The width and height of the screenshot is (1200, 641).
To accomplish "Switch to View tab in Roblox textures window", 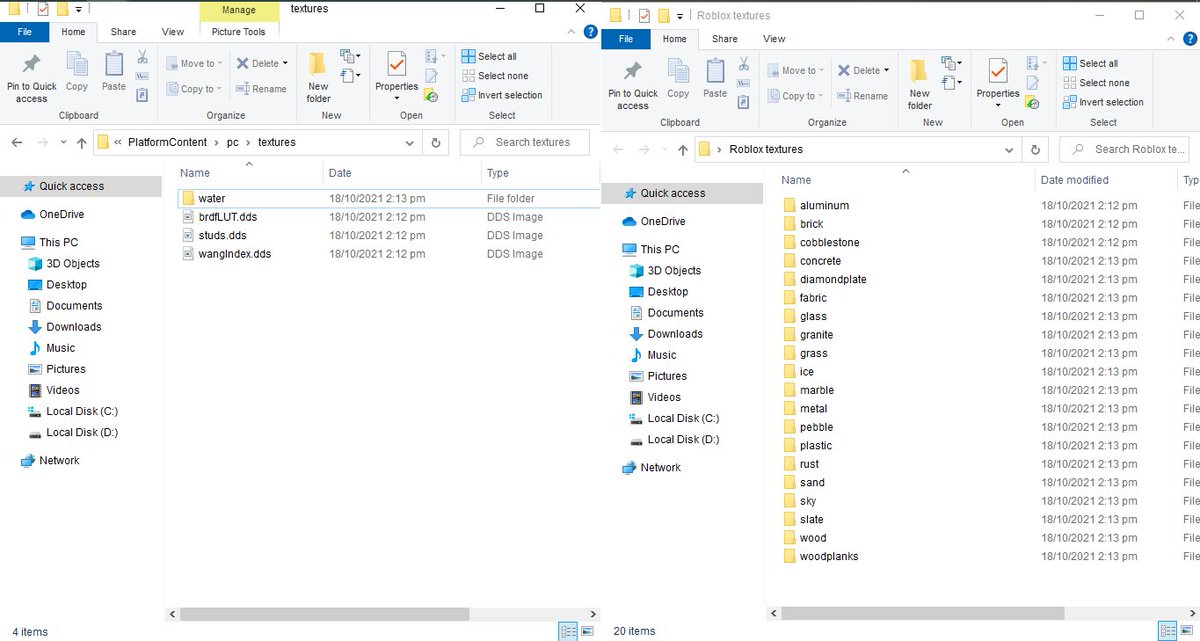I will (x=774, y=39).
